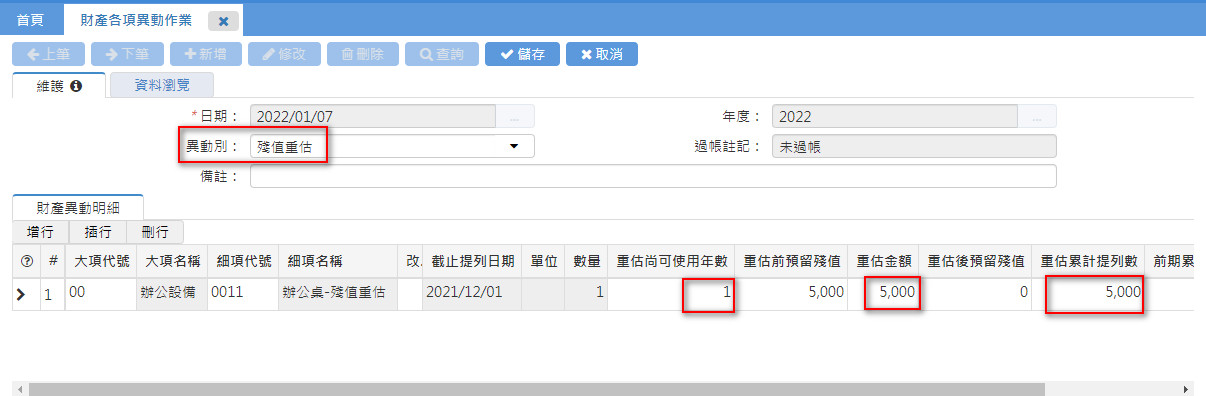Click the row selector arrow for row 1

click(20, 294)
